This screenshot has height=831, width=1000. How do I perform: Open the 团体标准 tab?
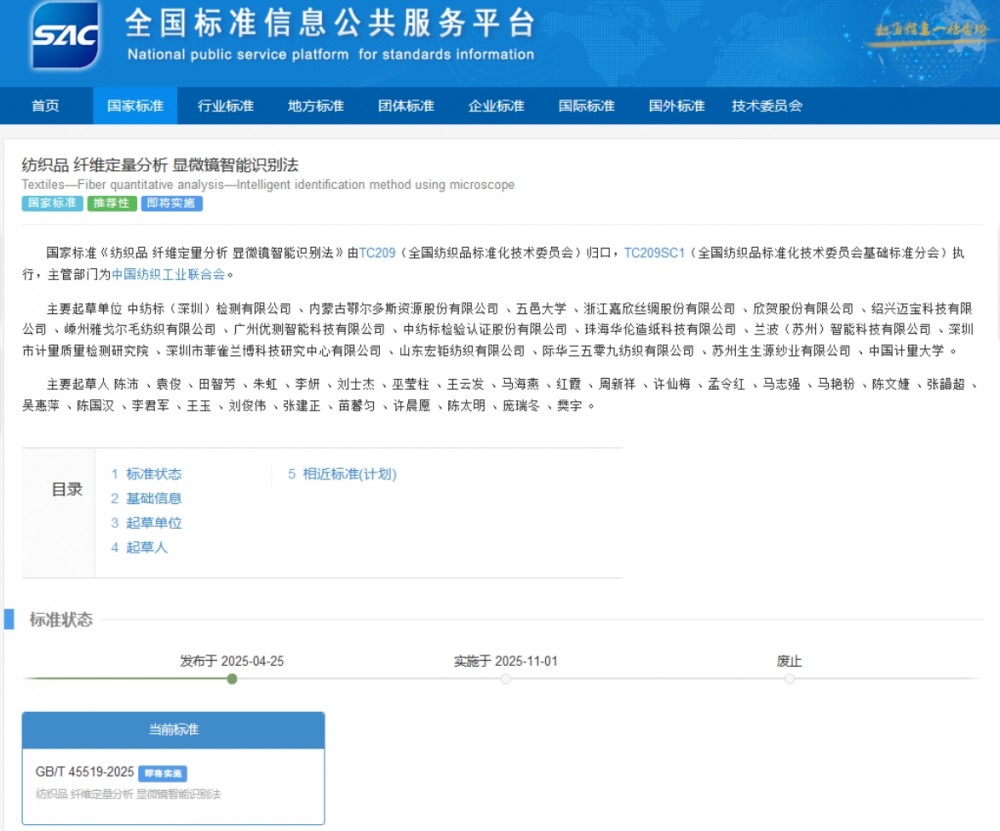coord(406,106)
